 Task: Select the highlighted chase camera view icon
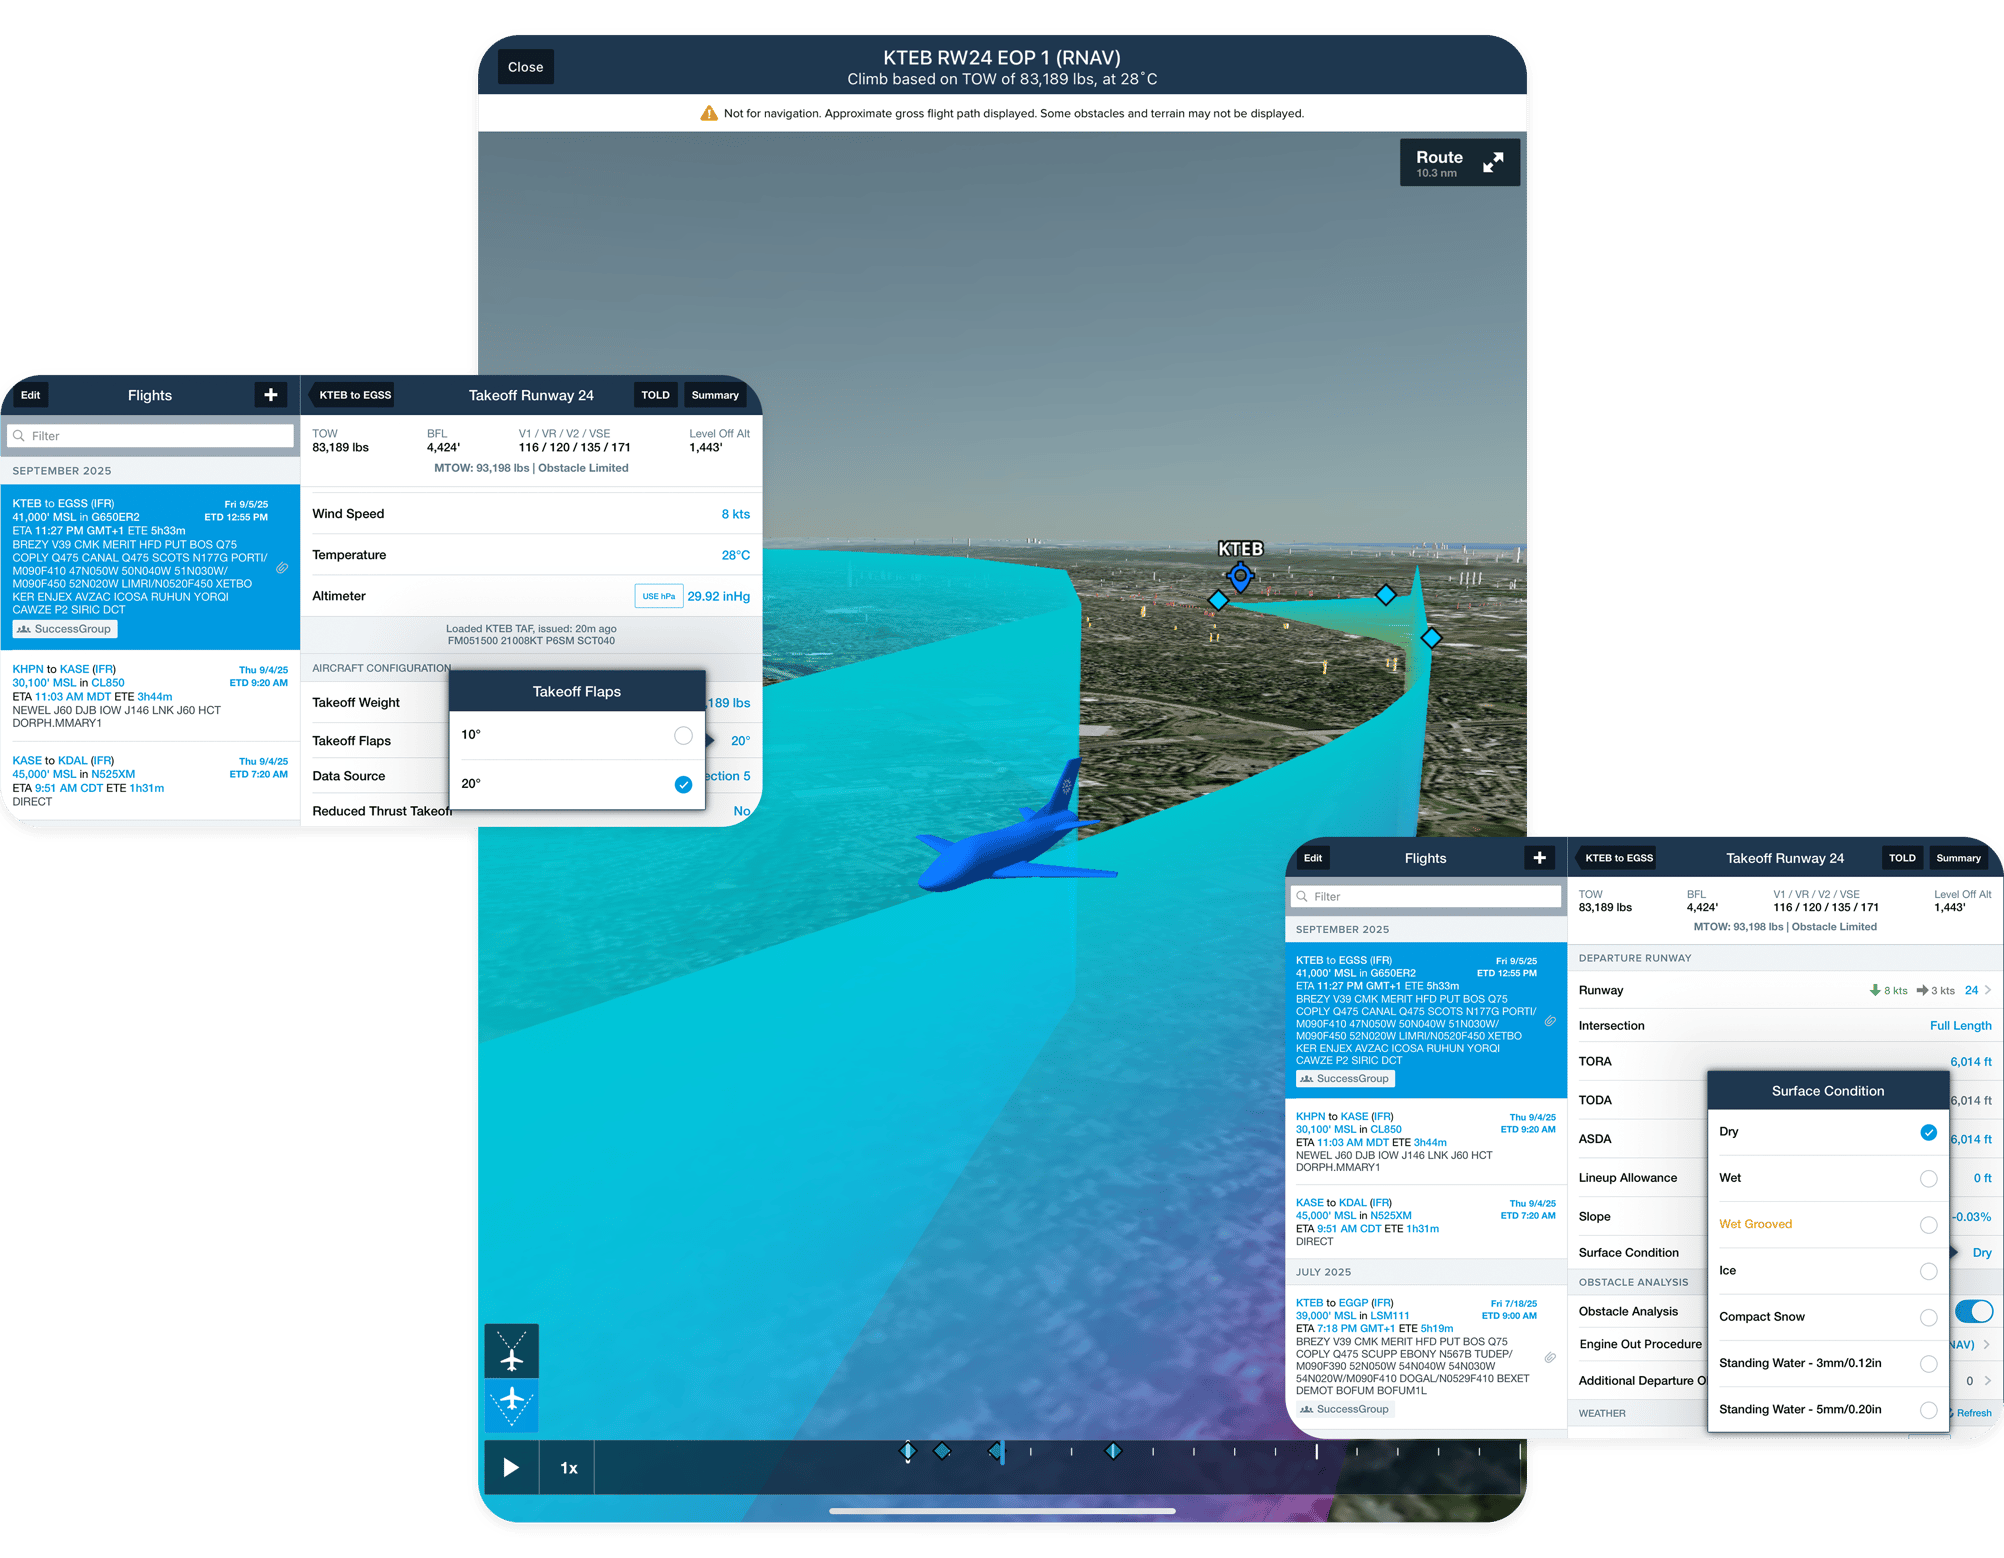511,1405
